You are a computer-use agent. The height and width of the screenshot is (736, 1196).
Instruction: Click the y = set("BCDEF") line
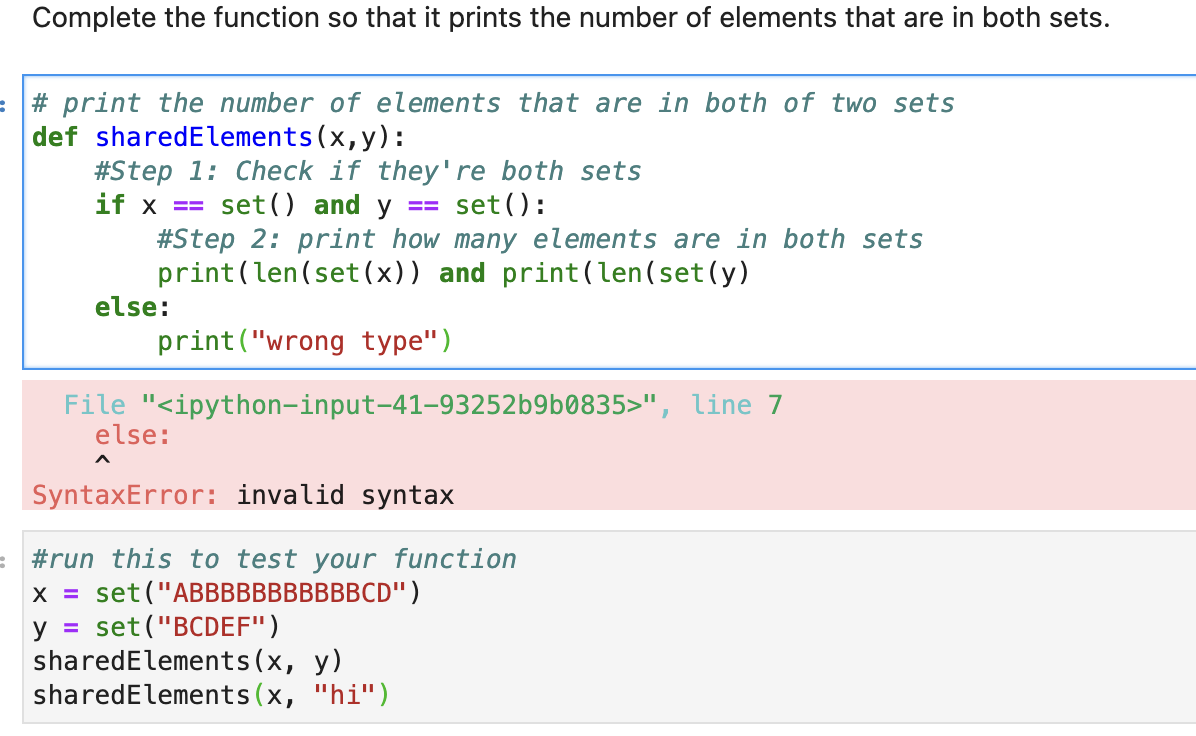[156, 627]
